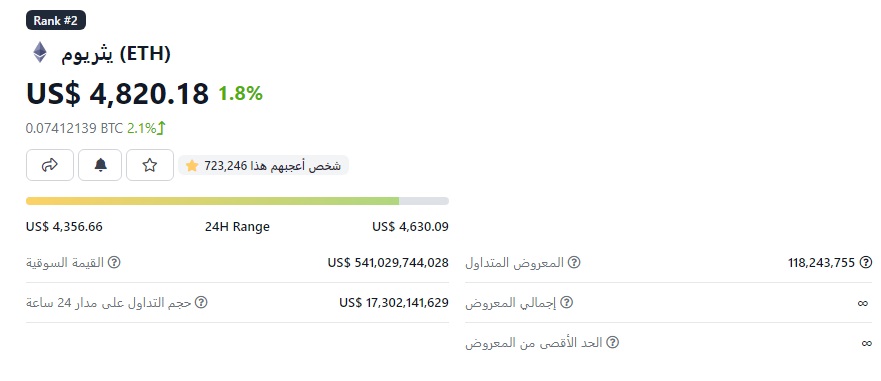Image resolution: width=881 pixels, height=381 pixels.
Task: Click the market cap value US$ 541,029,744,028
Action: click(388, 262)
